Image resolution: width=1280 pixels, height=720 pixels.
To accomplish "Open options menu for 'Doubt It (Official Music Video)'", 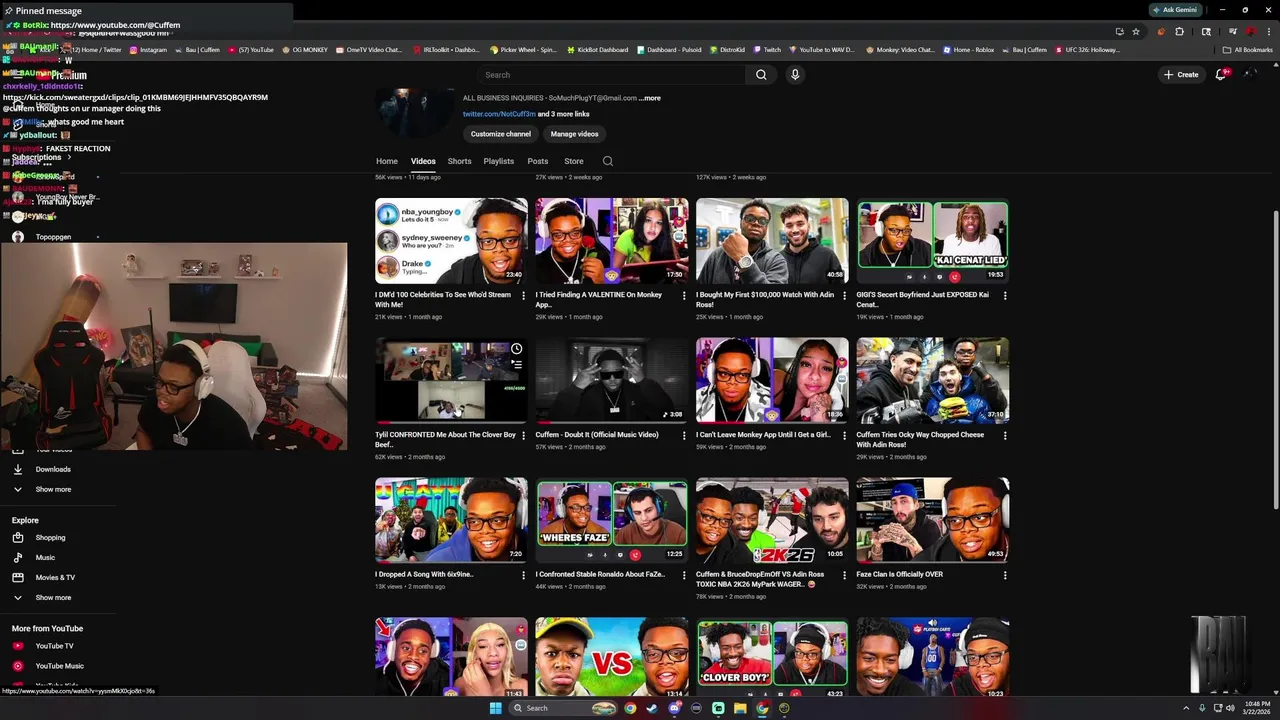I will click(684, 435).
